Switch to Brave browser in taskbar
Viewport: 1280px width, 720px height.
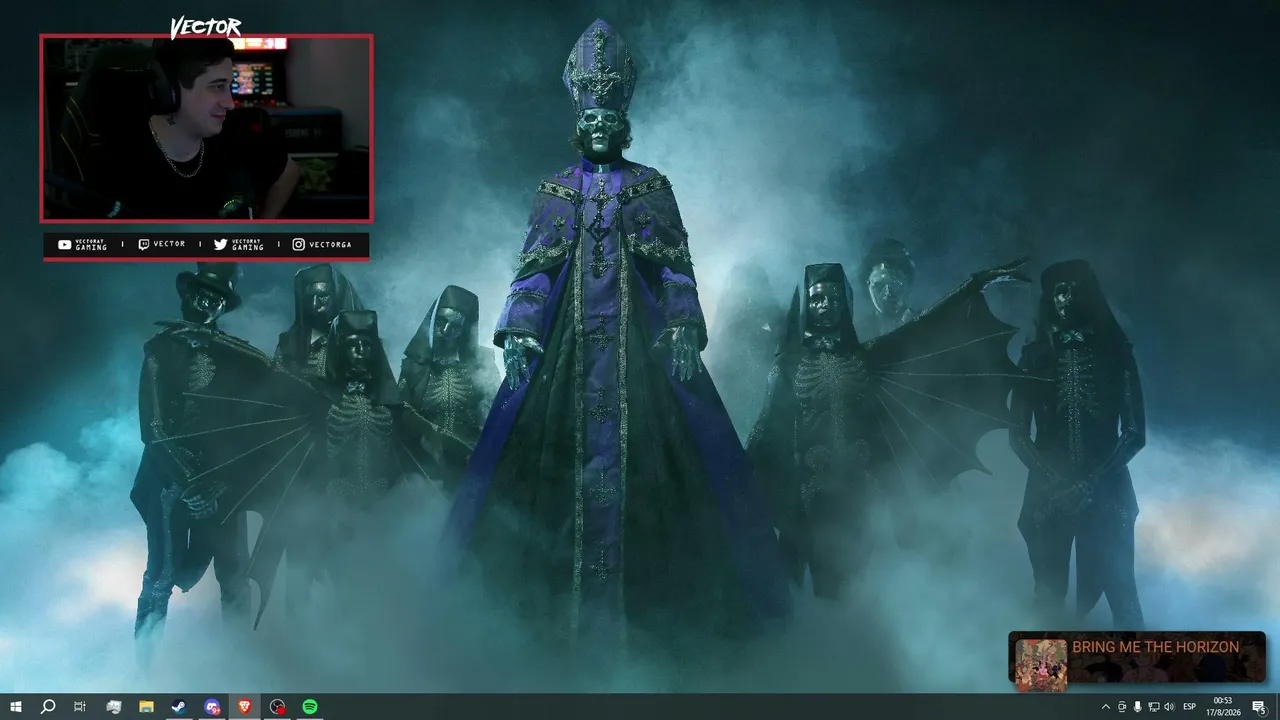(245, 706)
